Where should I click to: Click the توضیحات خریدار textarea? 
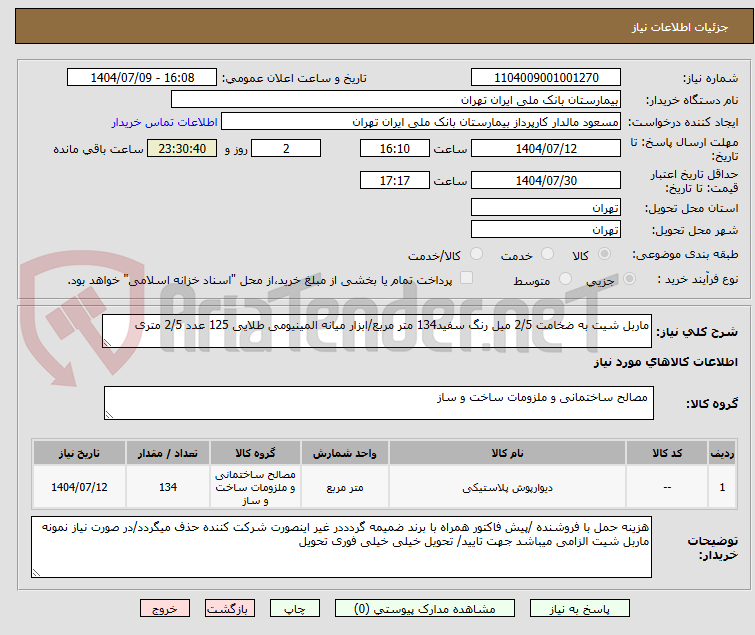tap(341, 547)
